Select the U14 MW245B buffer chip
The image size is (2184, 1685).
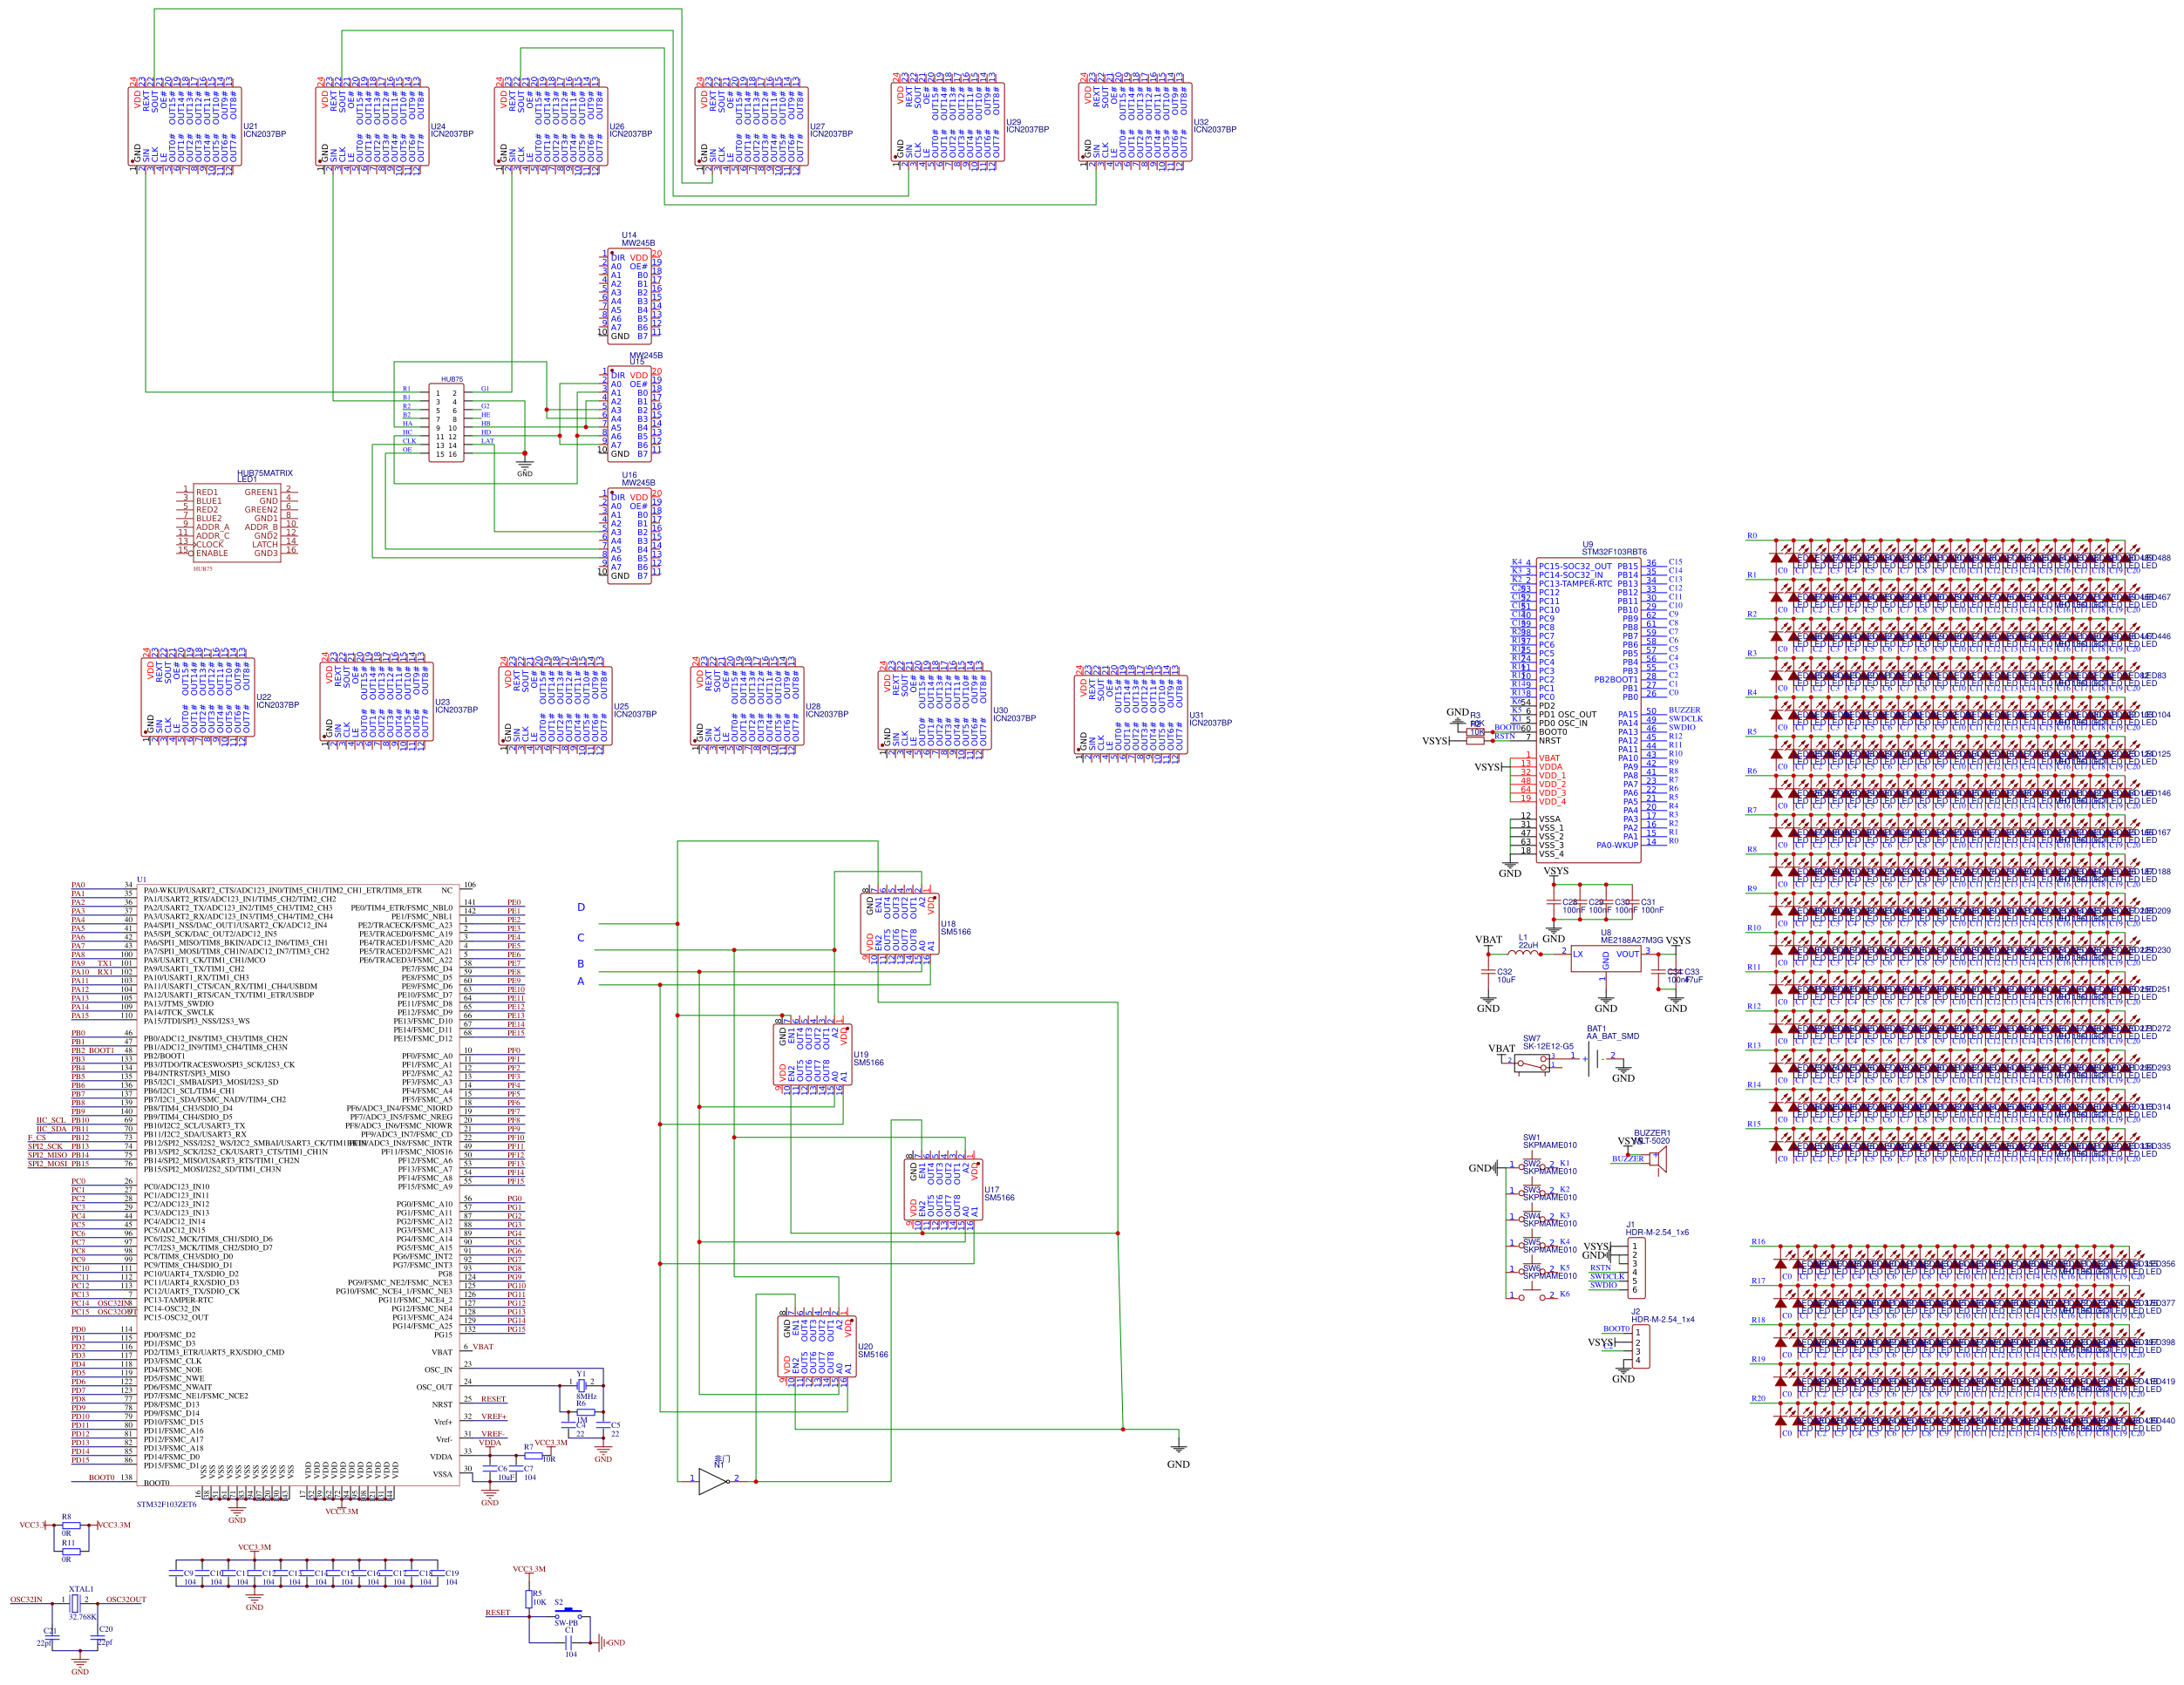click(629, 296)
